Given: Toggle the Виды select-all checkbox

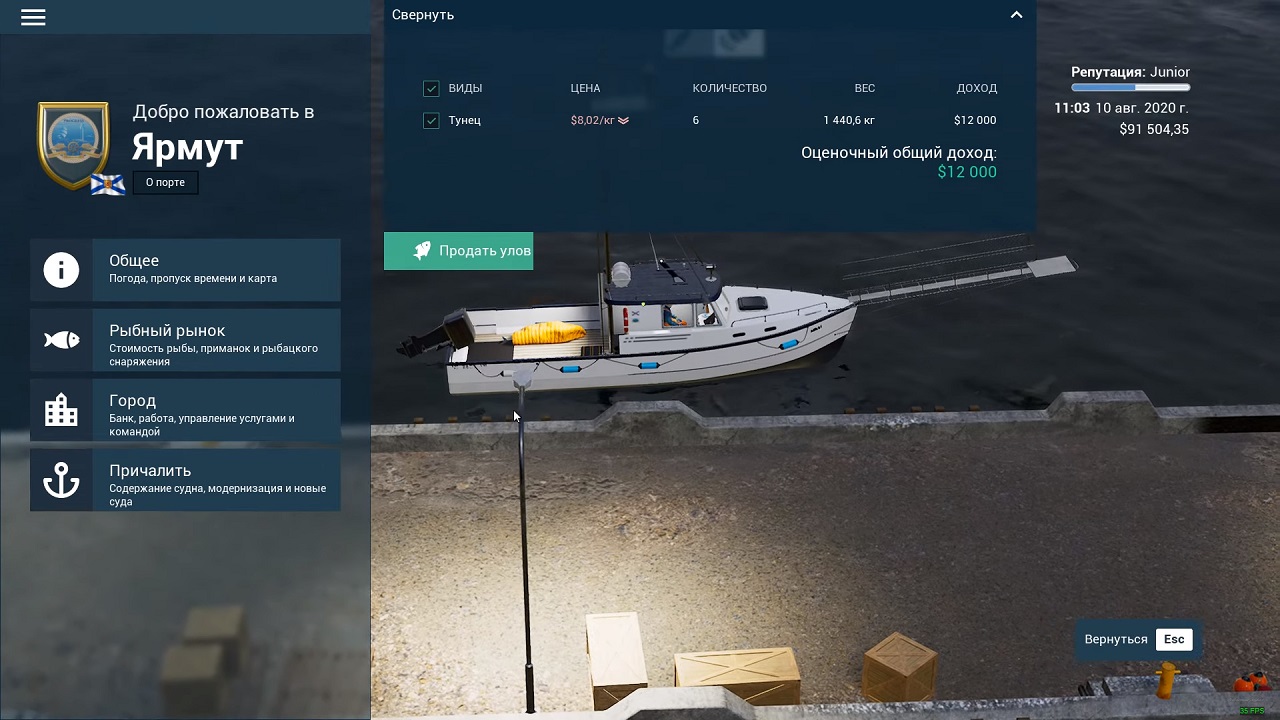Looking at the screenshot, I should [431, 88].
